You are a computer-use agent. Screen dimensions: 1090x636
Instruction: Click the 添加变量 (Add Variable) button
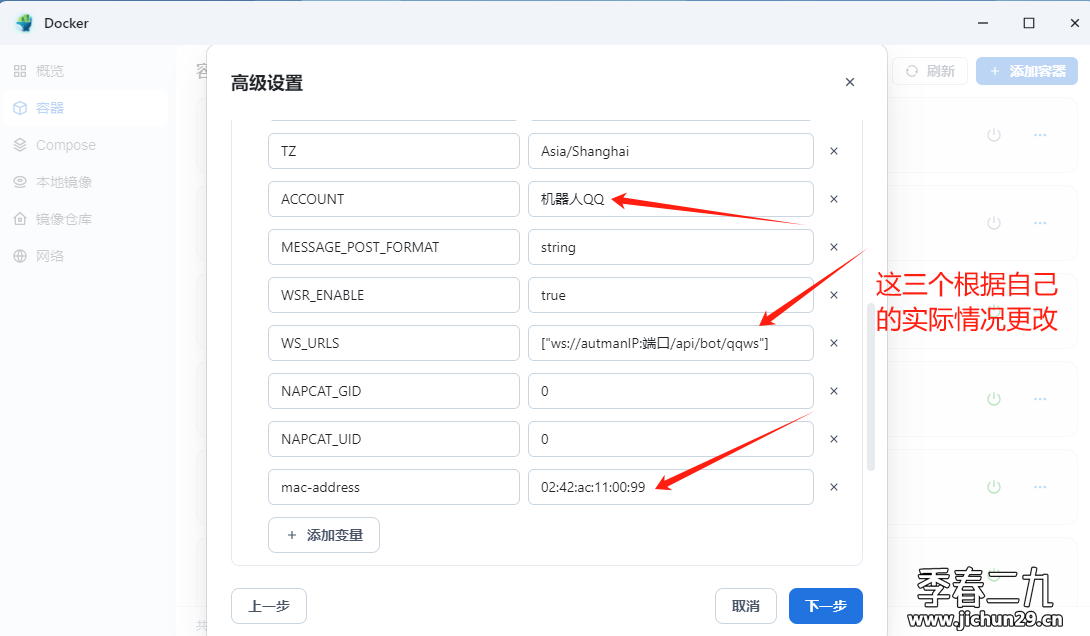[x=323, y=535]
